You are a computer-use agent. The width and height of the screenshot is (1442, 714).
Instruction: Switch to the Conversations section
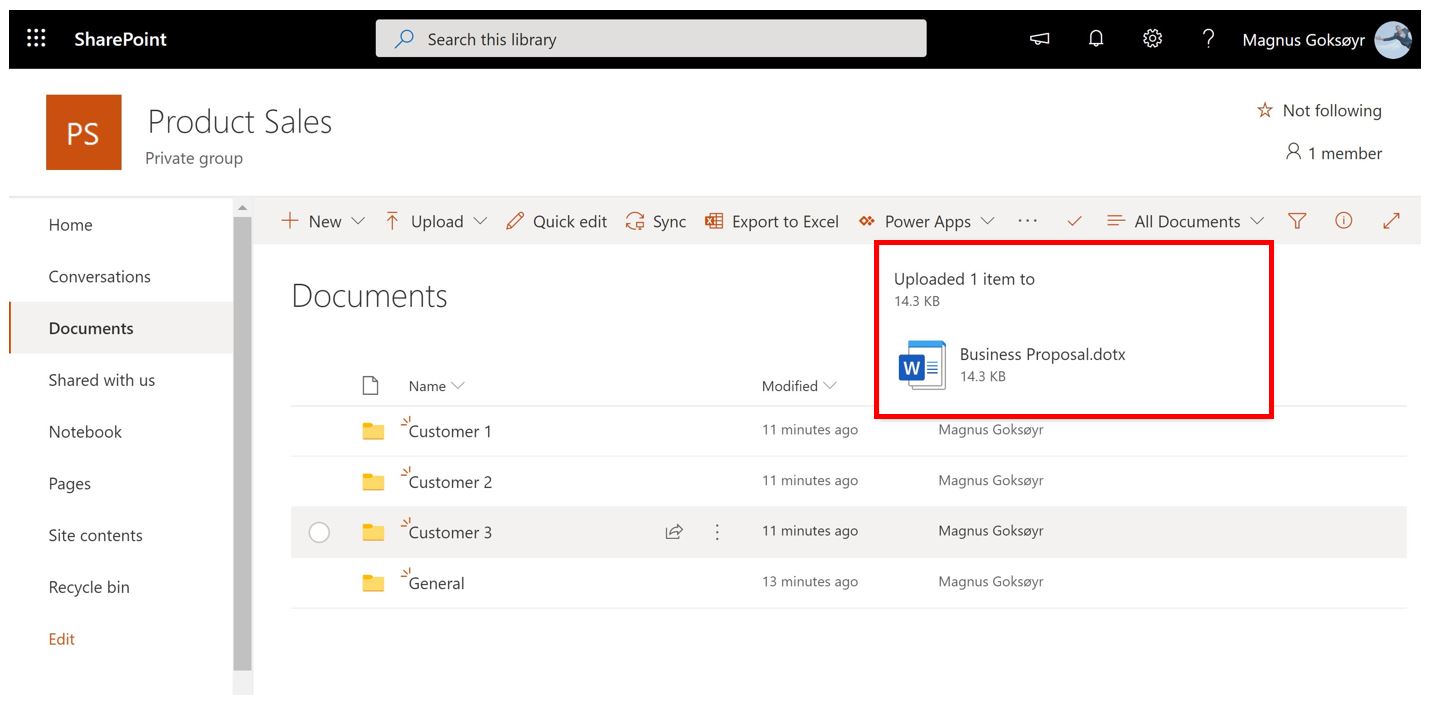[x=100, y=276]
